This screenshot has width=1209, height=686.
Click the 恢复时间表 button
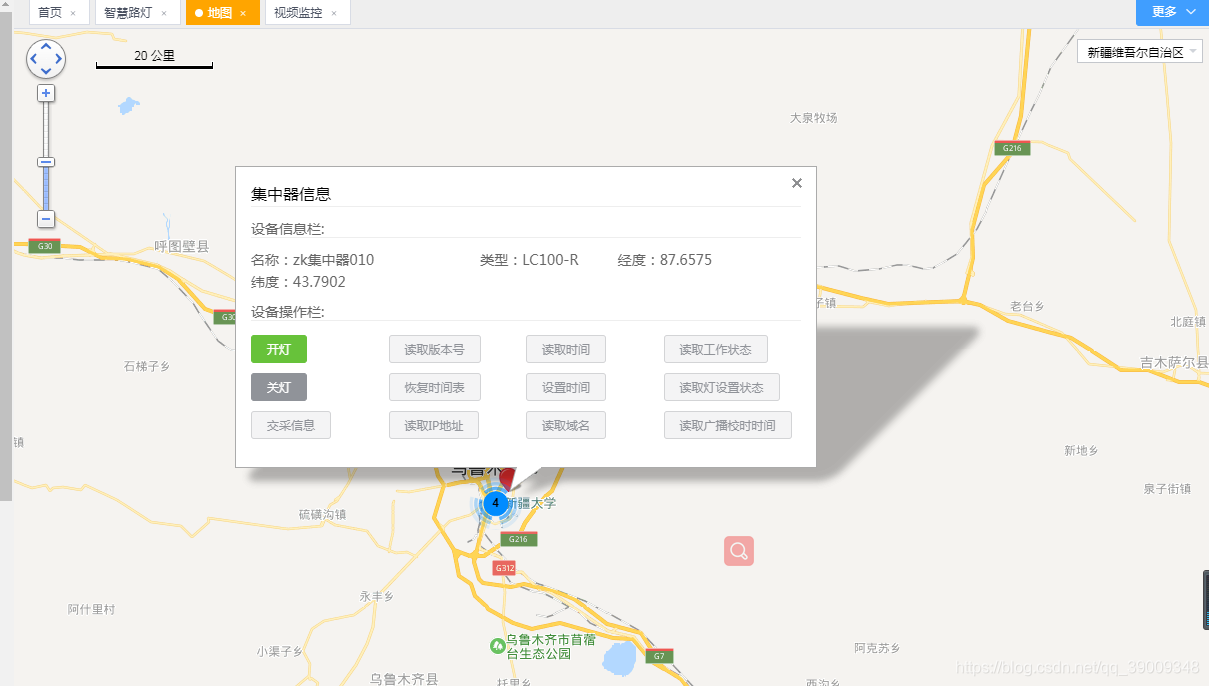coord(434,387)
